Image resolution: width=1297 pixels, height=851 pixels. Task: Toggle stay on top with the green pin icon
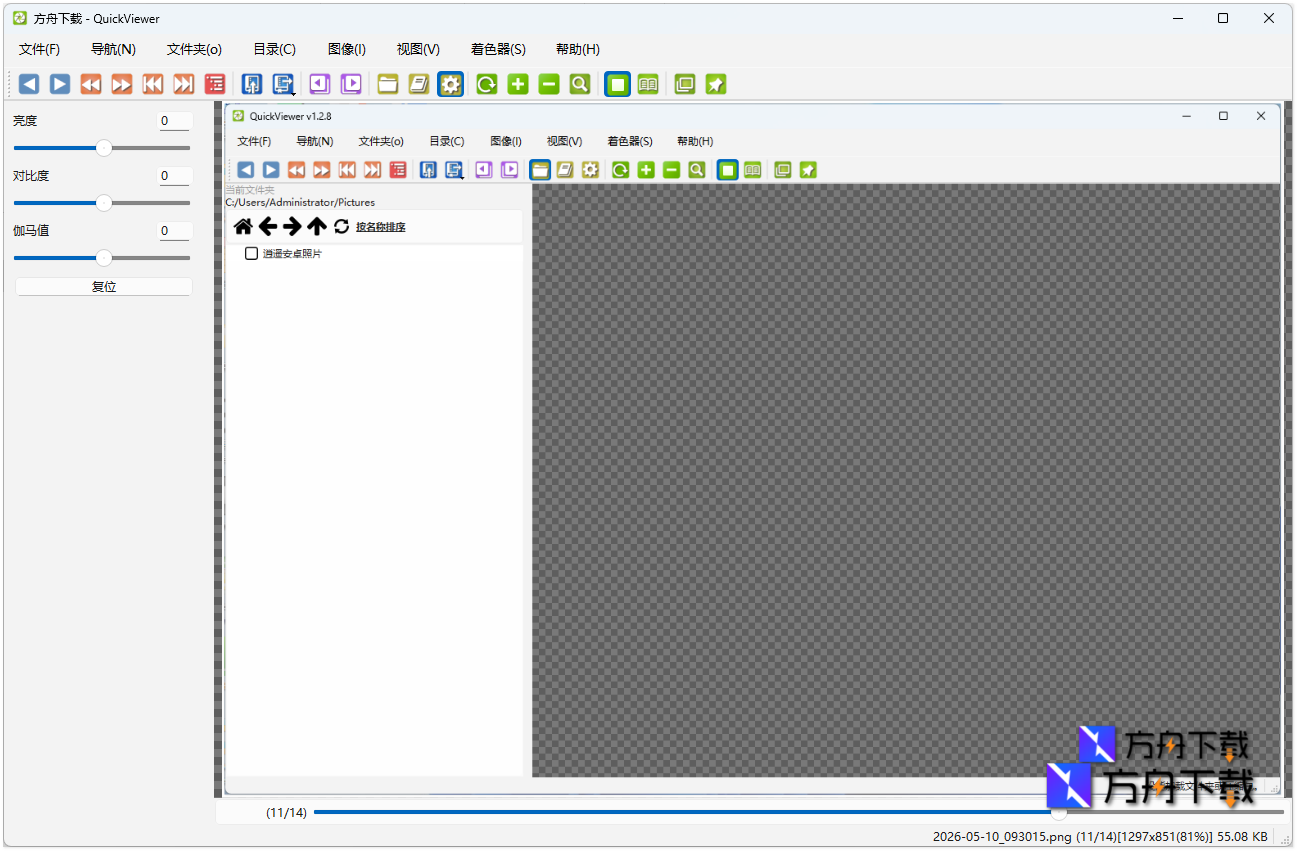pos(716,84)
